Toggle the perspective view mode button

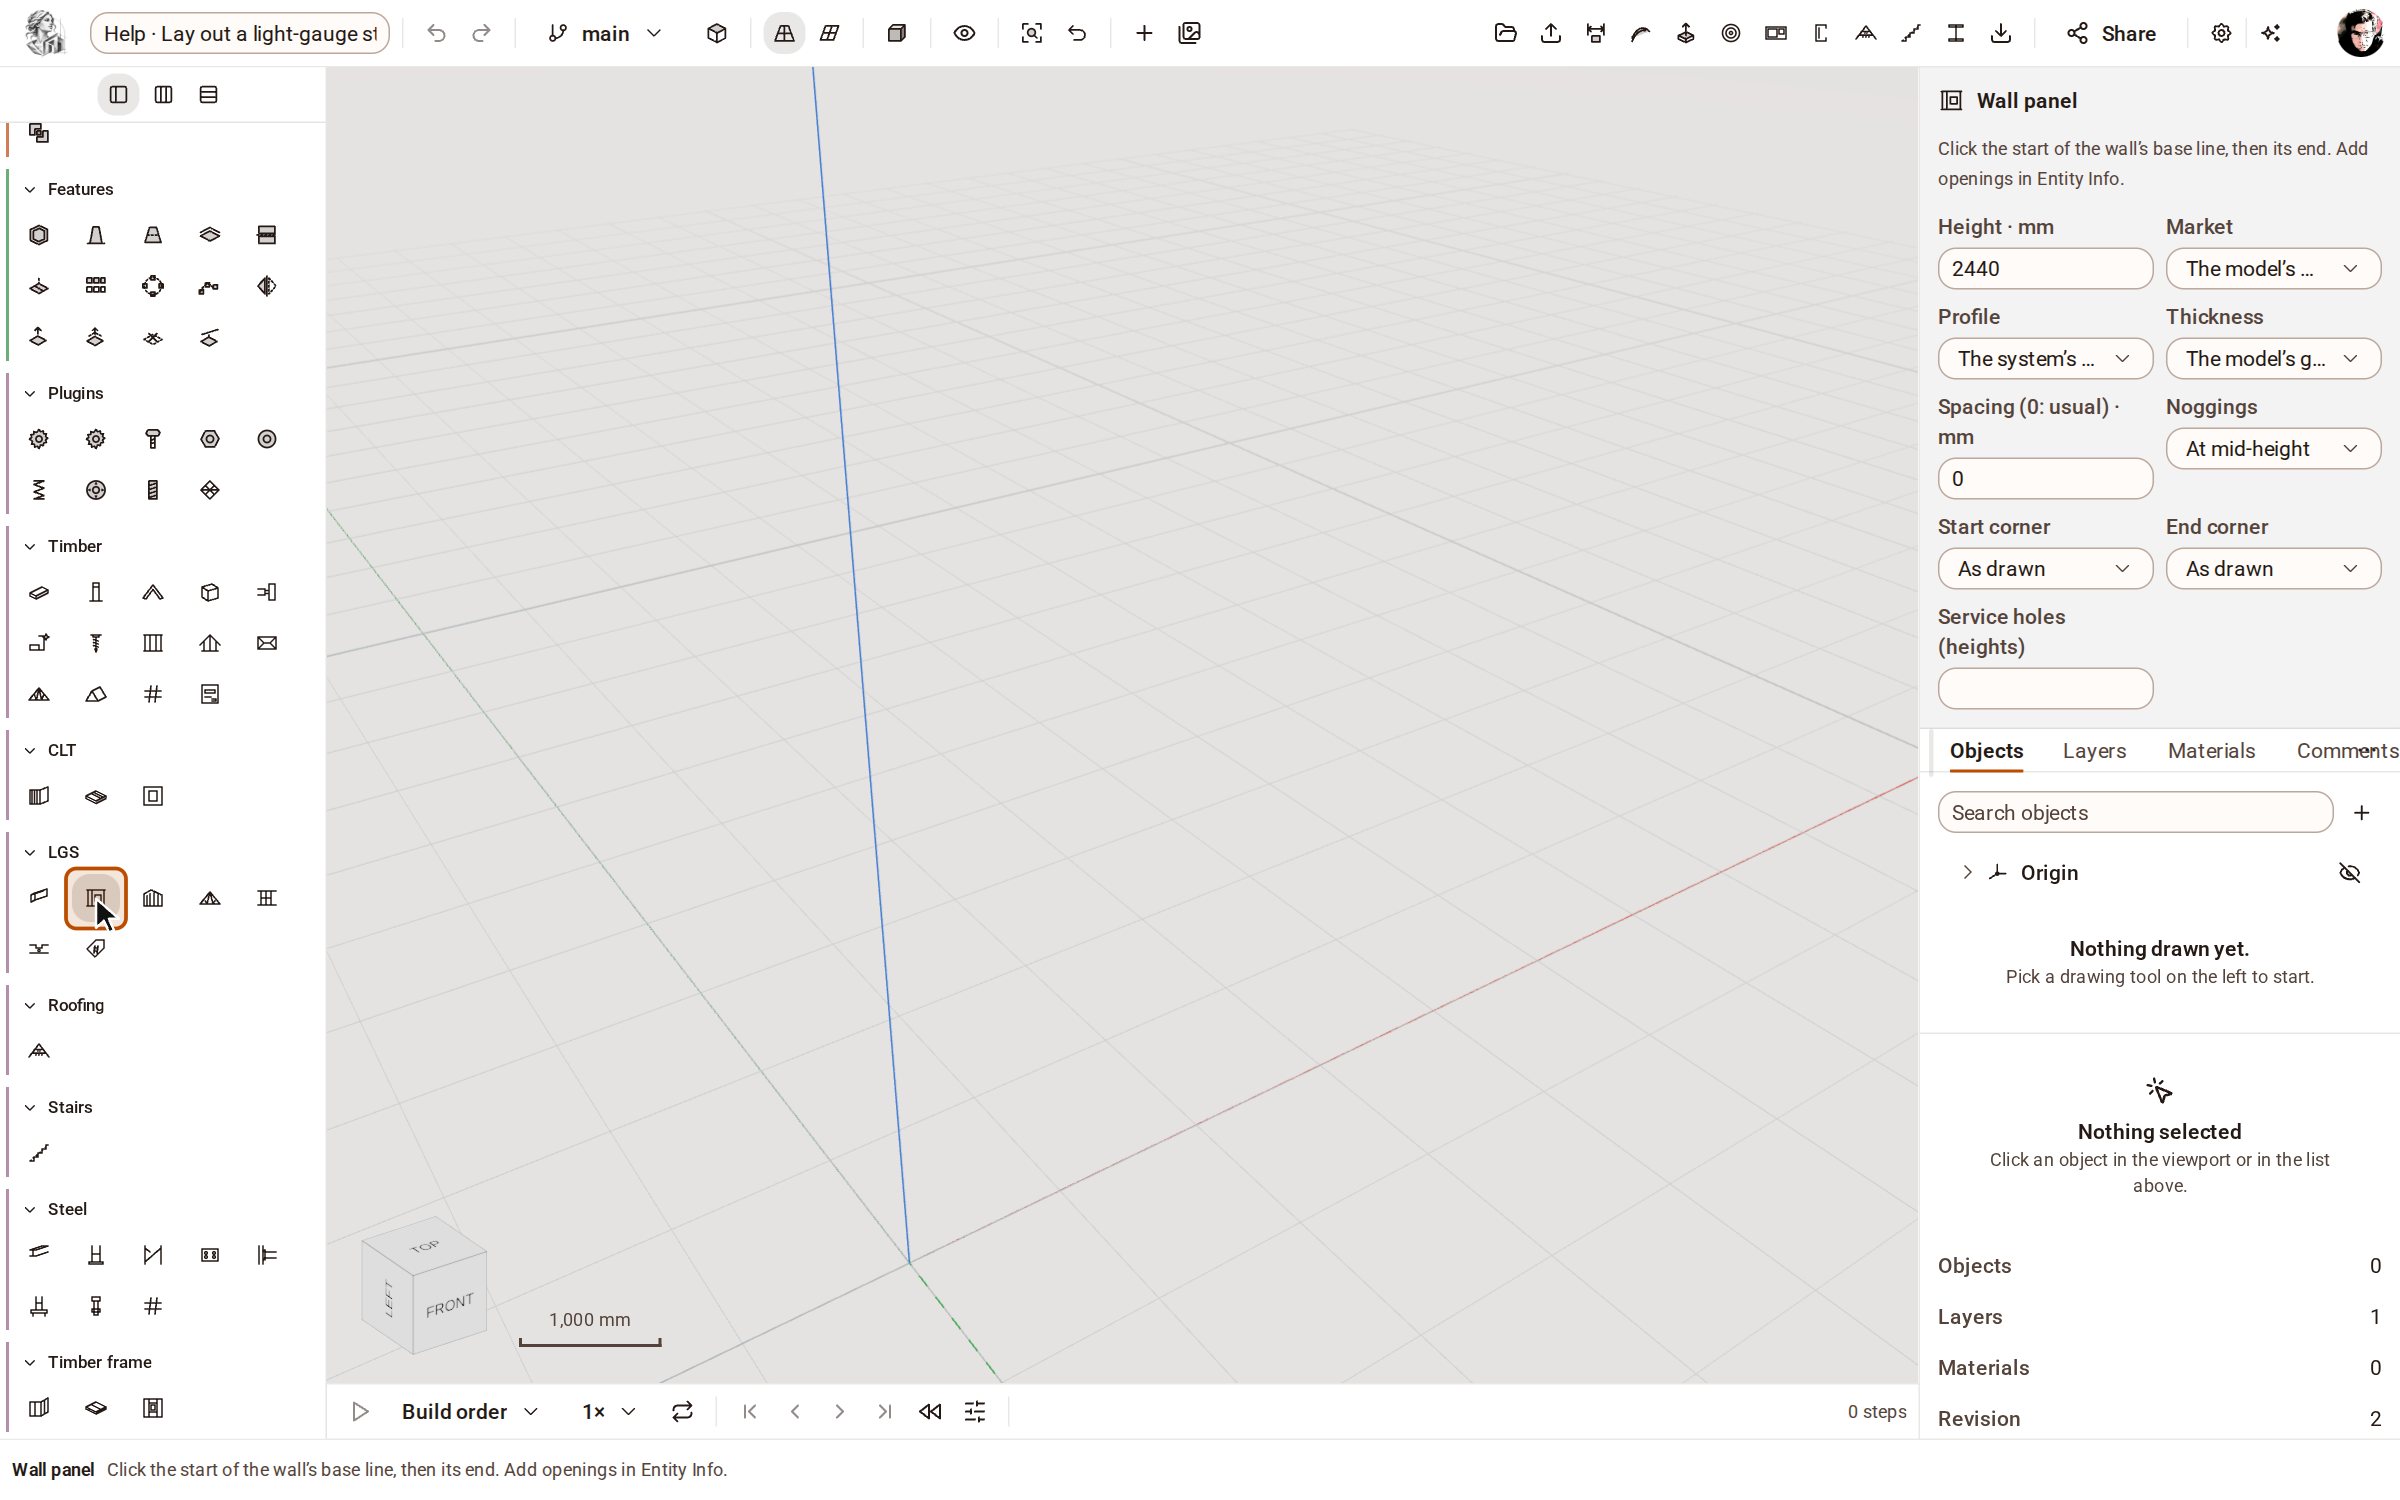click(x=784, y=33)
